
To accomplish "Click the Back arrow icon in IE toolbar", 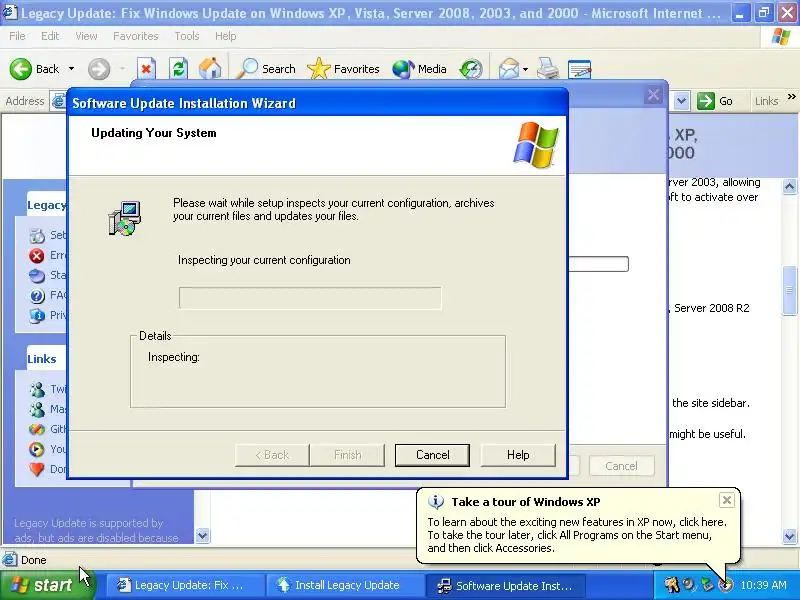I will click(20, 69).
